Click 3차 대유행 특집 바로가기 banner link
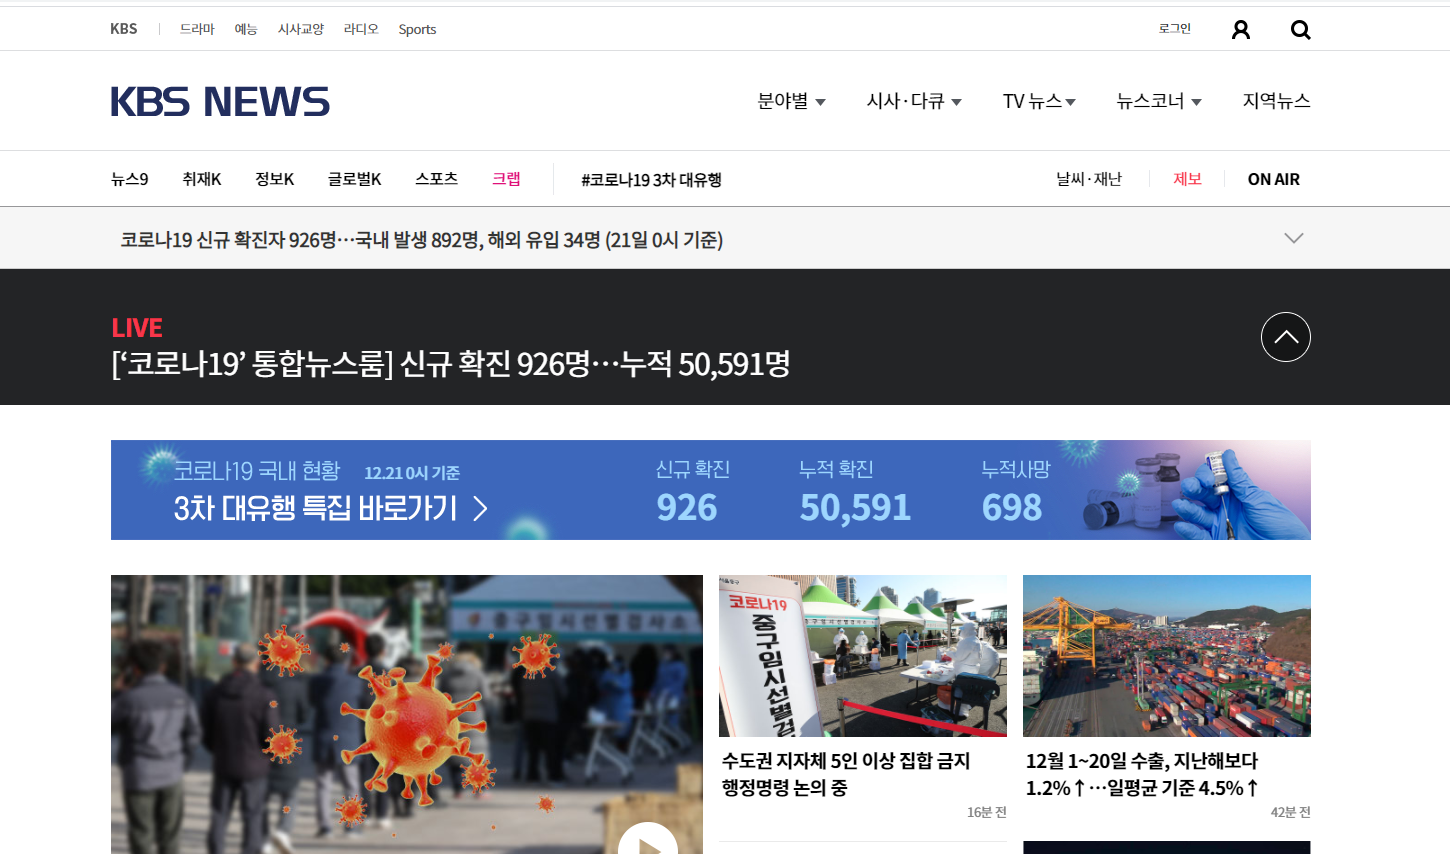 click(330, 508)
